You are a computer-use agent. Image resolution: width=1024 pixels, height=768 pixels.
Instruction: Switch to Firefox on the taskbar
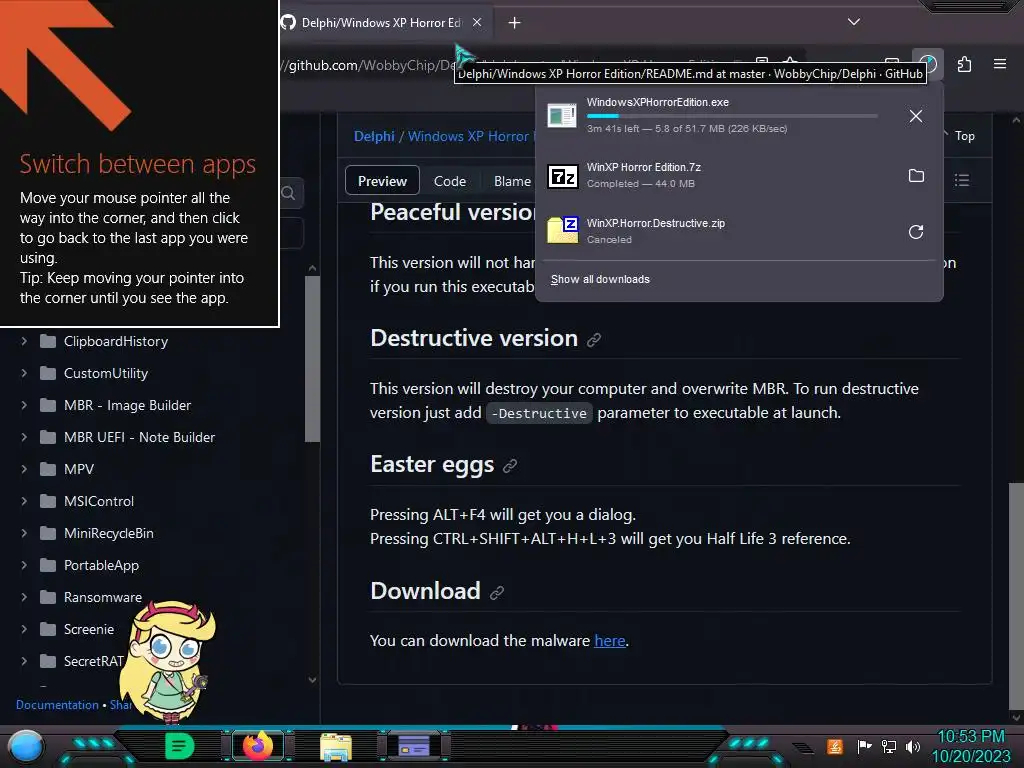tap(258, 746)
